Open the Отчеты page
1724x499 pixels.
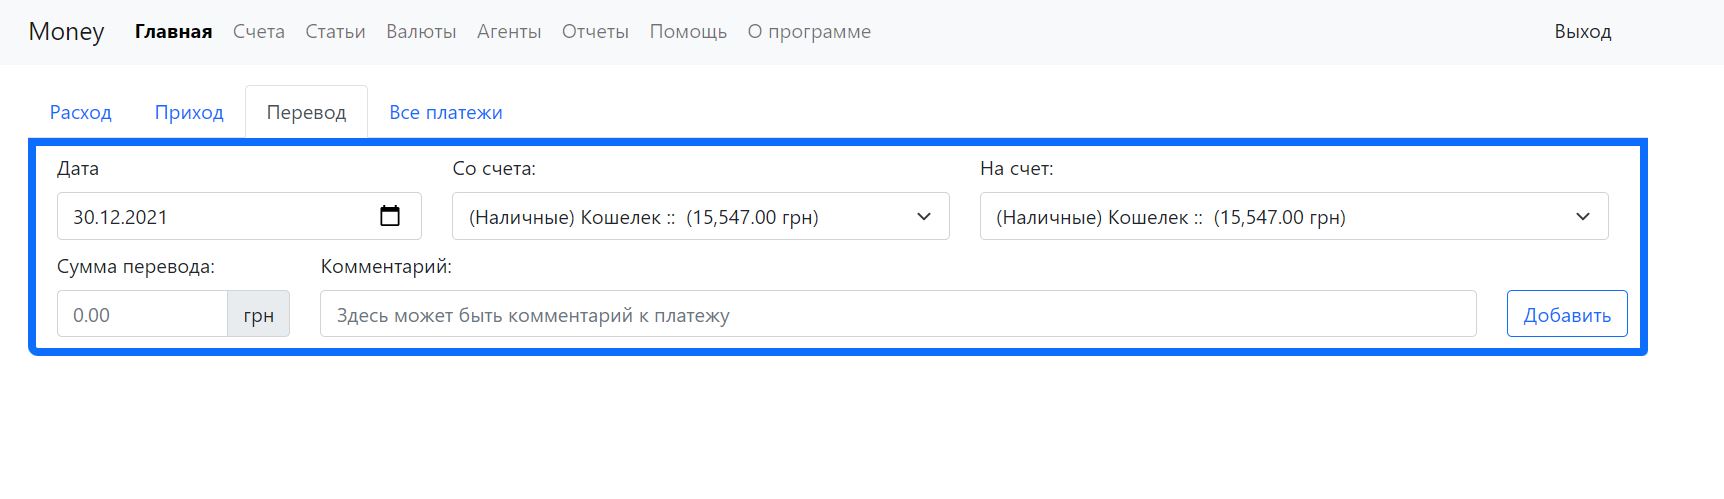[x=595, y=32]
